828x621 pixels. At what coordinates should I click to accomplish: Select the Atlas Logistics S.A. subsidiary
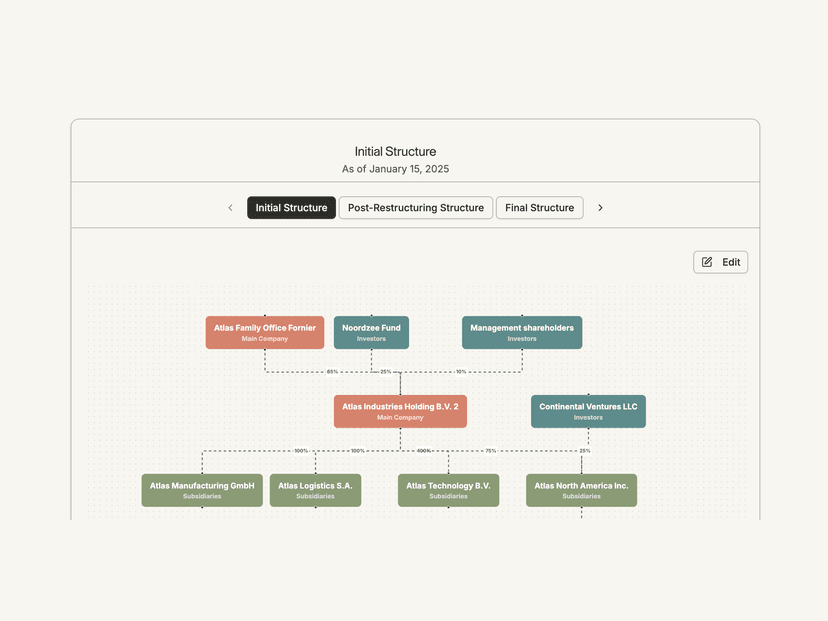pos(315,490)
